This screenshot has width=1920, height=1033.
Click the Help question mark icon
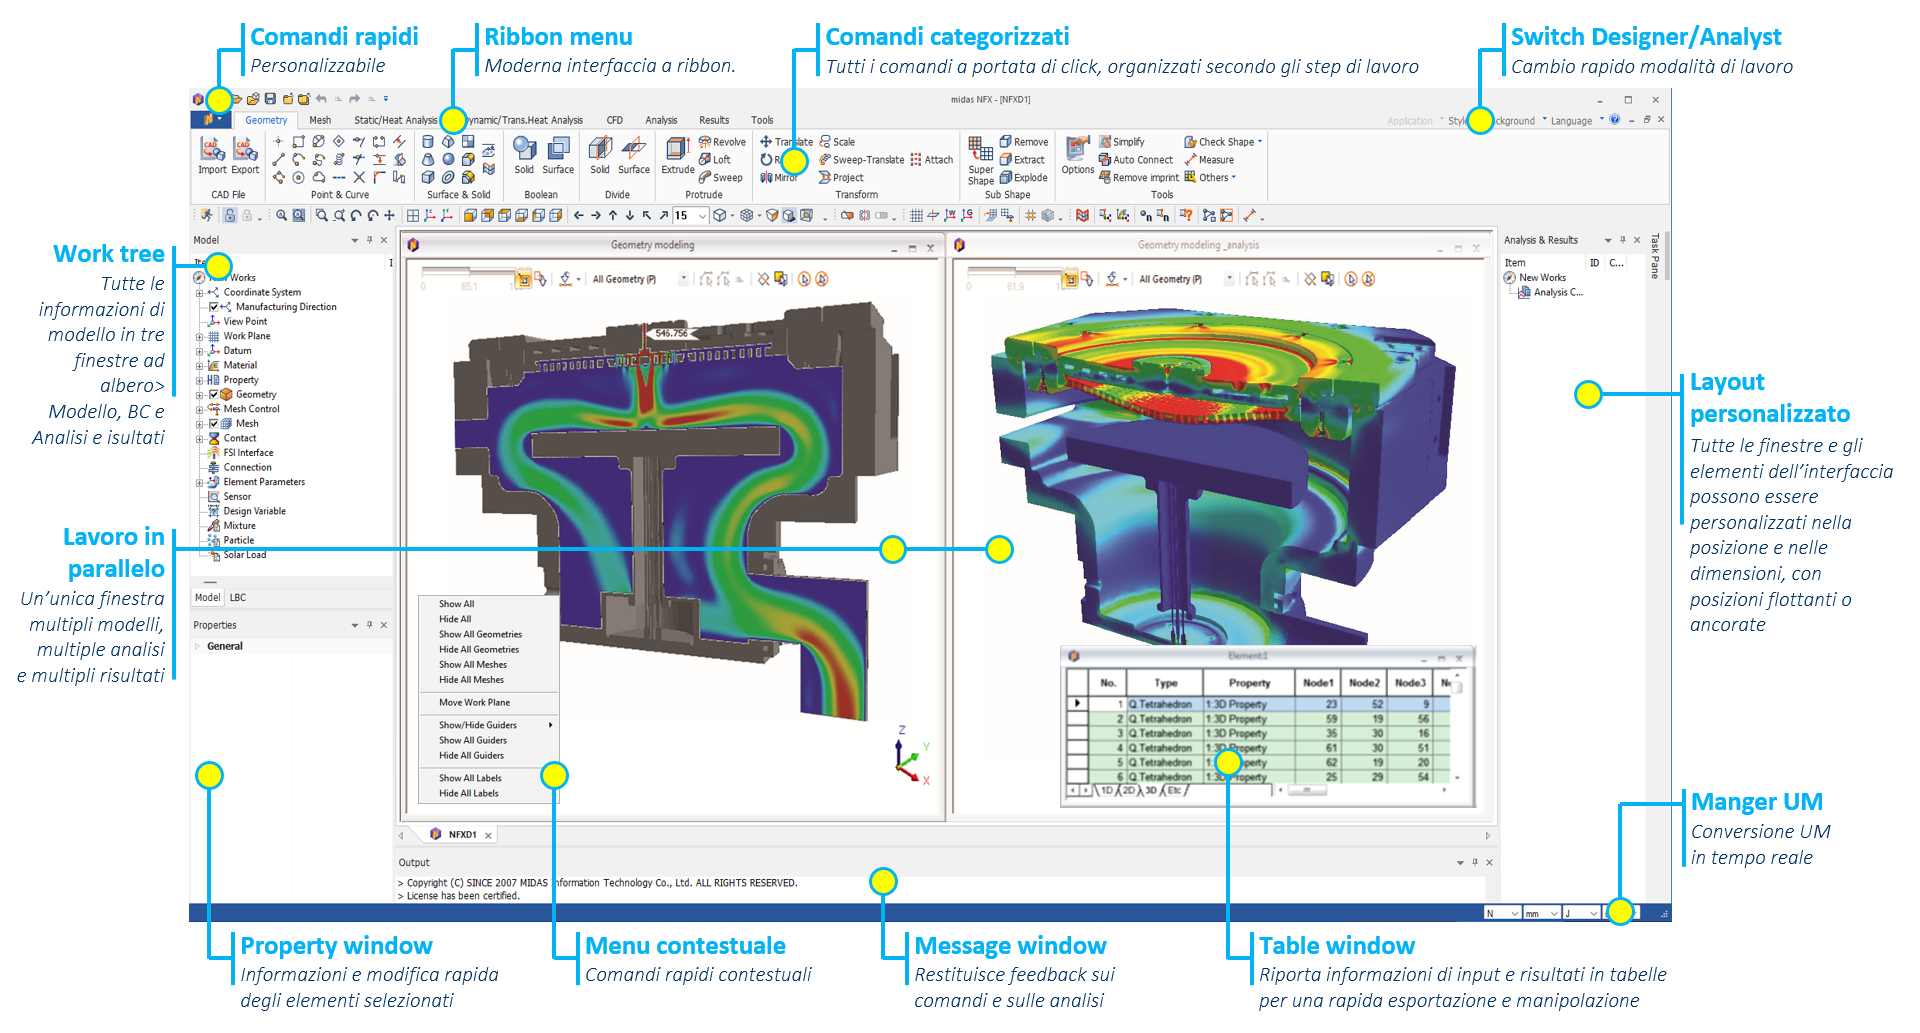[1614, 120]
